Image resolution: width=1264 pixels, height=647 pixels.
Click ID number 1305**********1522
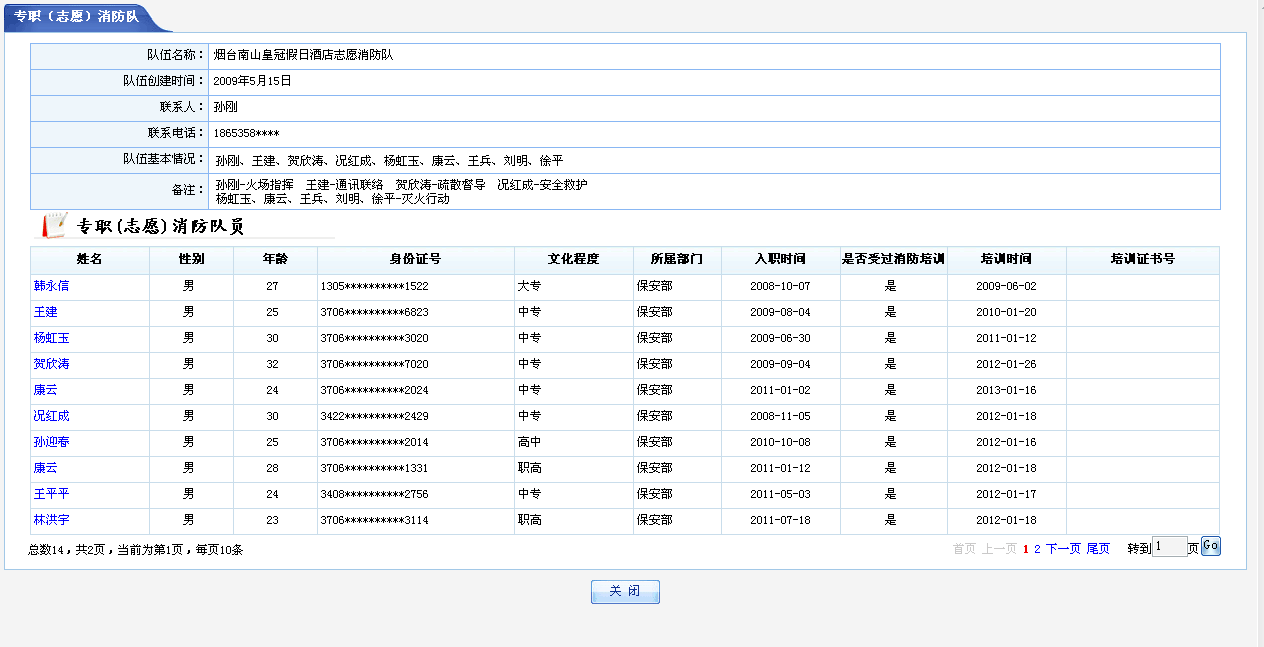tap(375, 286)
